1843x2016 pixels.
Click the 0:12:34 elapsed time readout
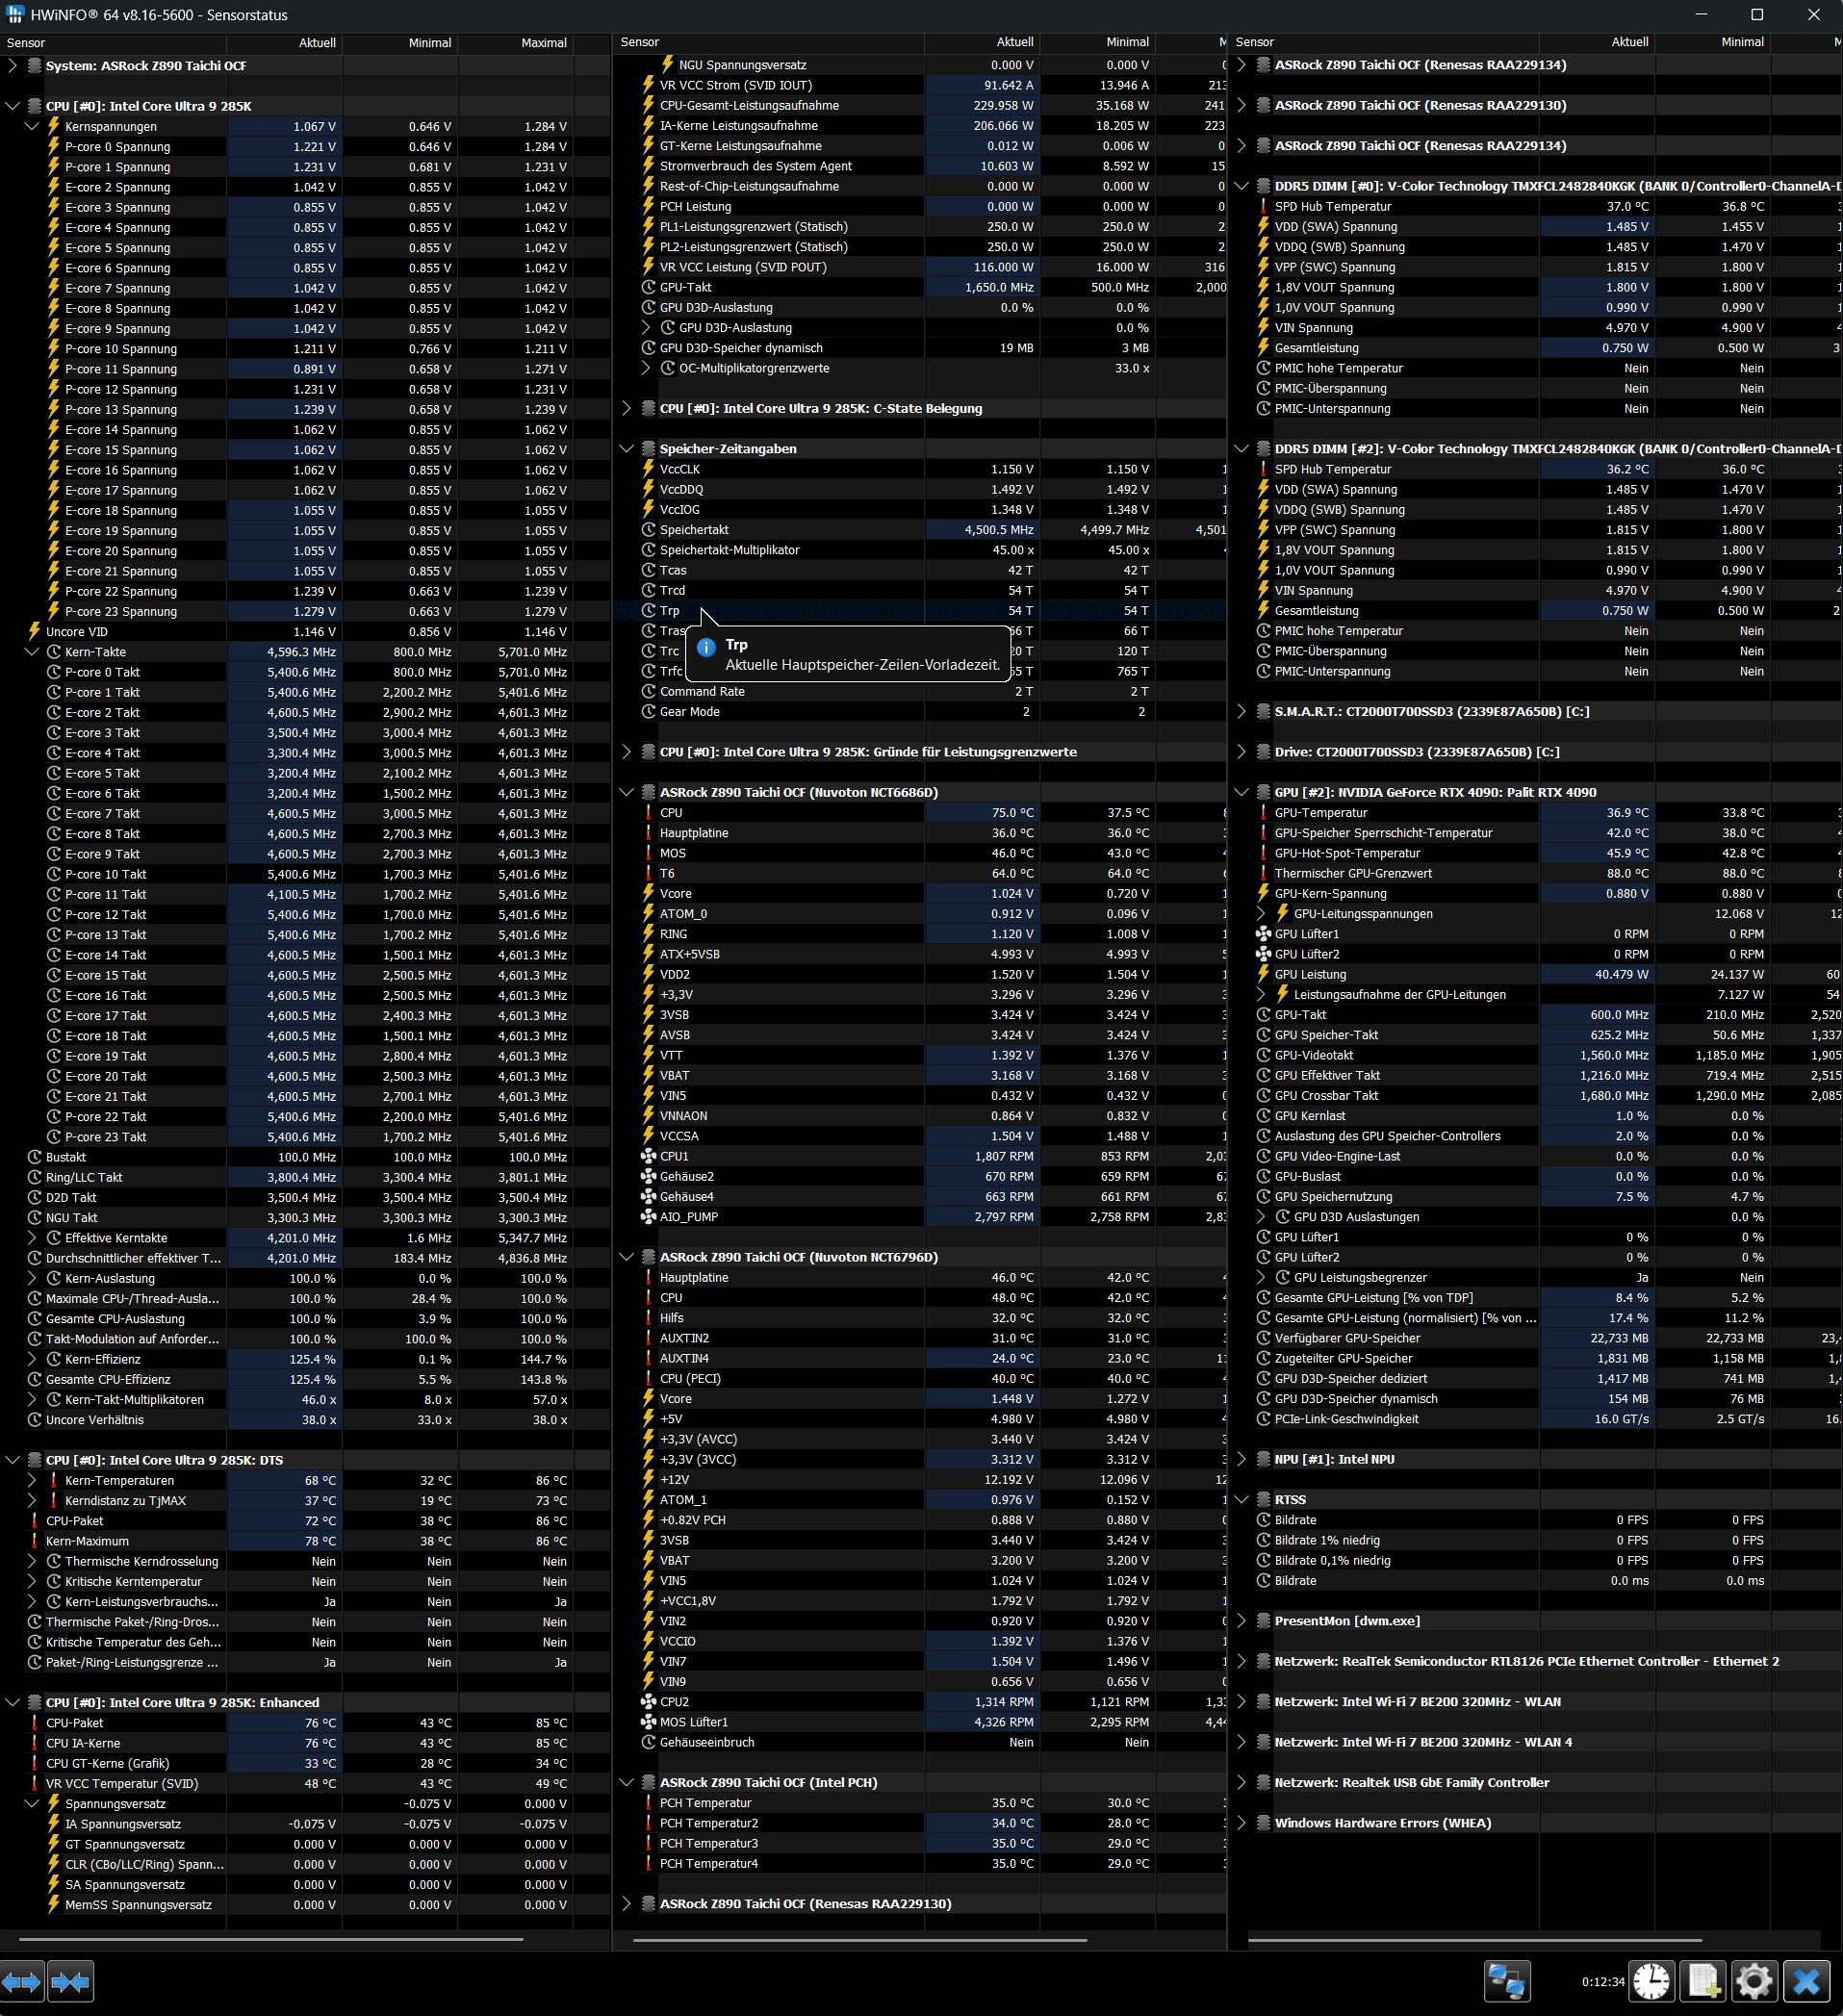pyautogui.click(x=1603, y=1981)
